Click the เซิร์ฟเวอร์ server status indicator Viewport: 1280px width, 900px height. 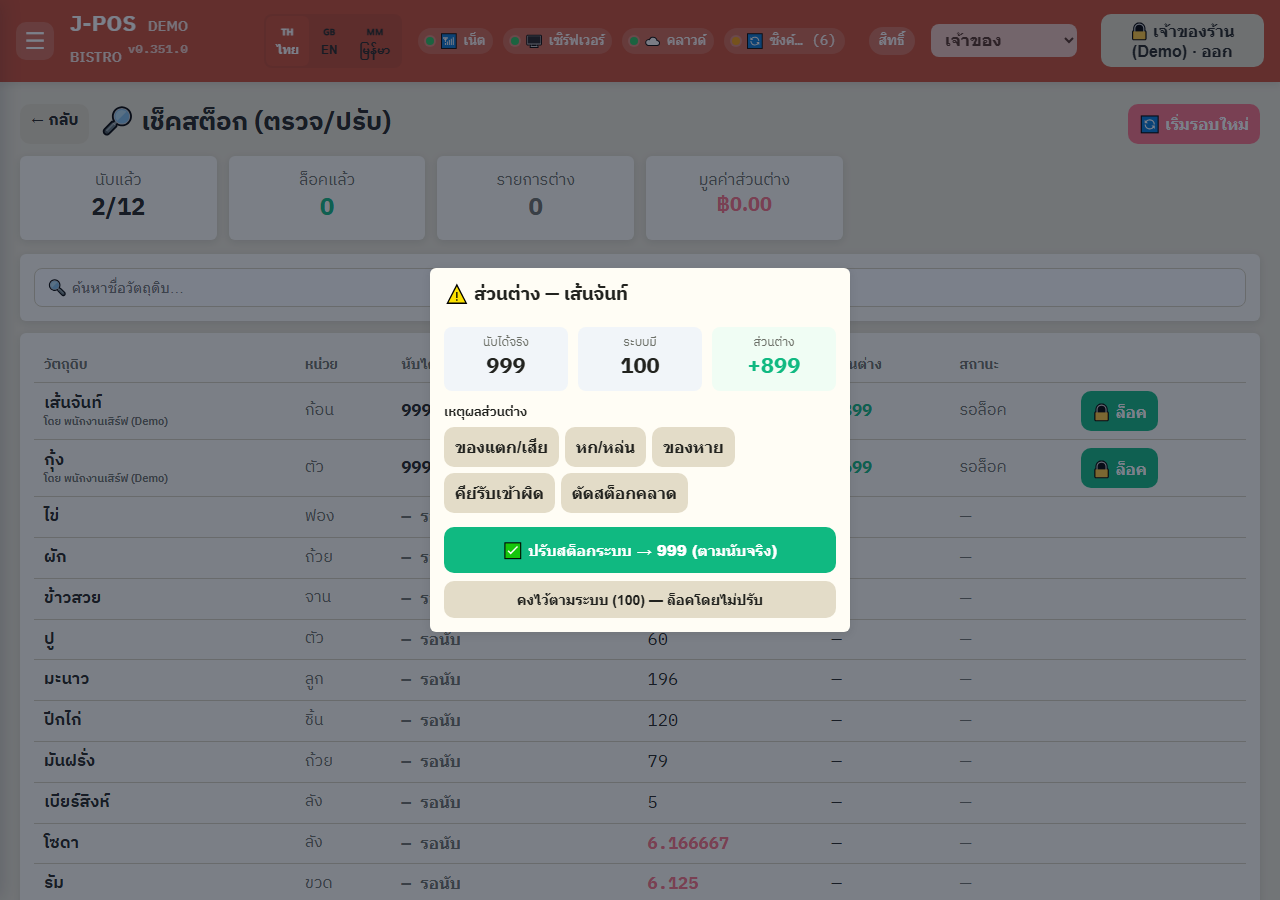(558, 41)
